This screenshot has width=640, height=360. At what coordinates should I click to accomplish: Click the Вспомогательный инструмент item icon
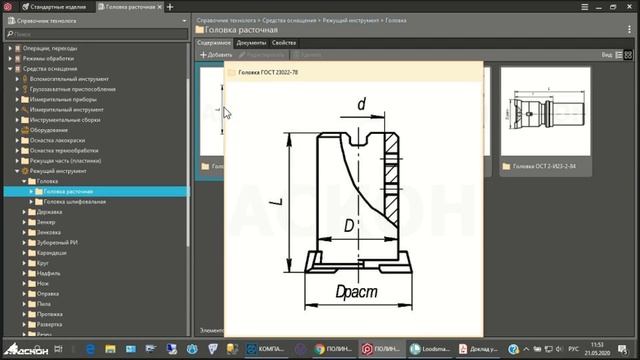click(x=25, y=79)
